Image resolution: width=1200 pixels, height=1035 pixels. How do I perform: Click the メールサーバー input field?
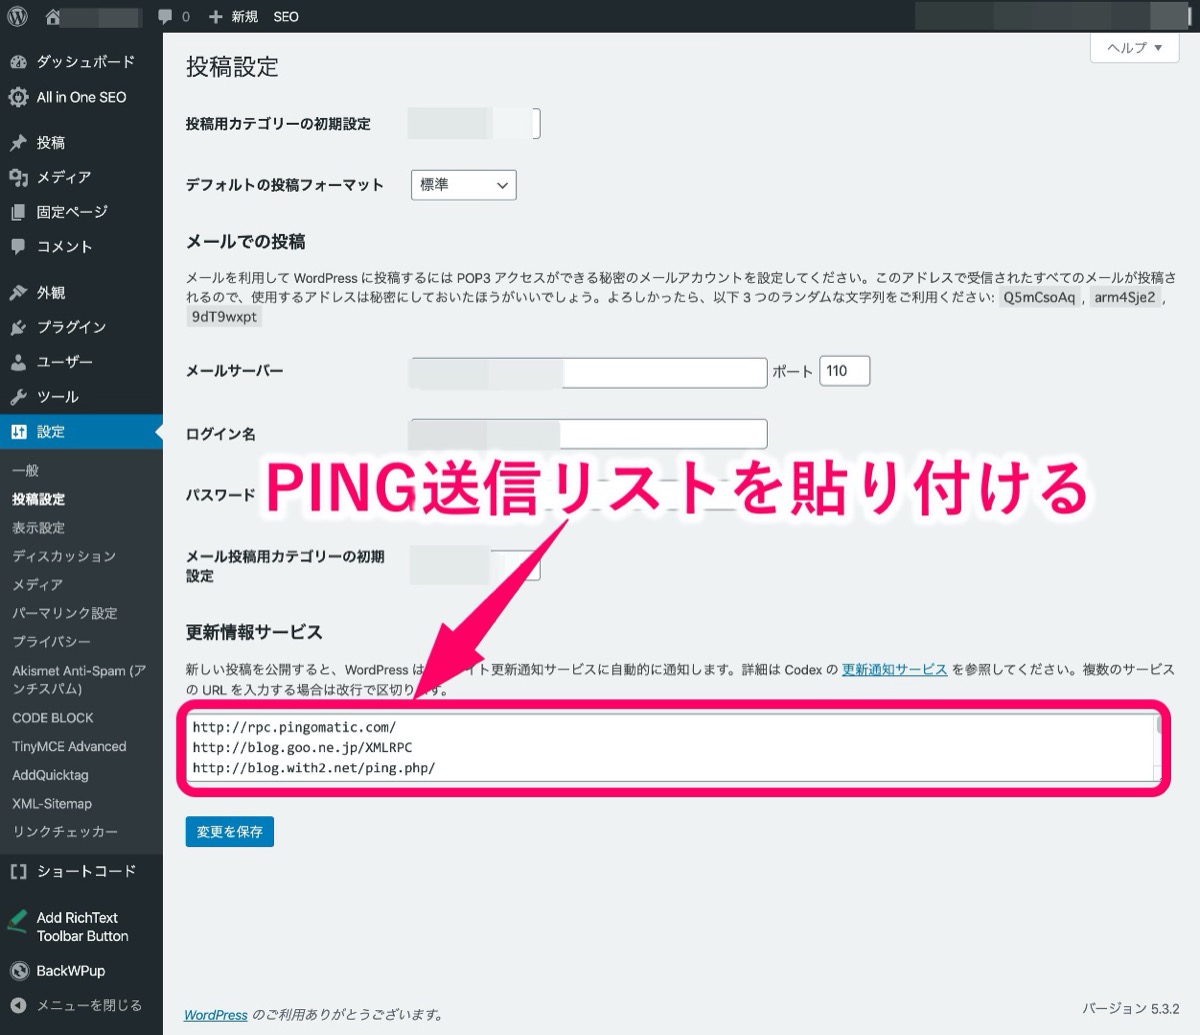click(x=589, y=372)
